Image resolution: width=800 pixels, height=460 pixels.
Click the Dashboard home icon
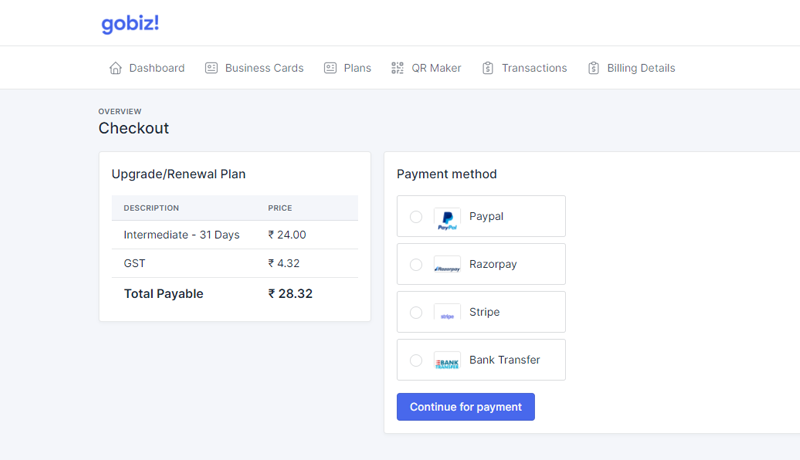coord(115,68)
